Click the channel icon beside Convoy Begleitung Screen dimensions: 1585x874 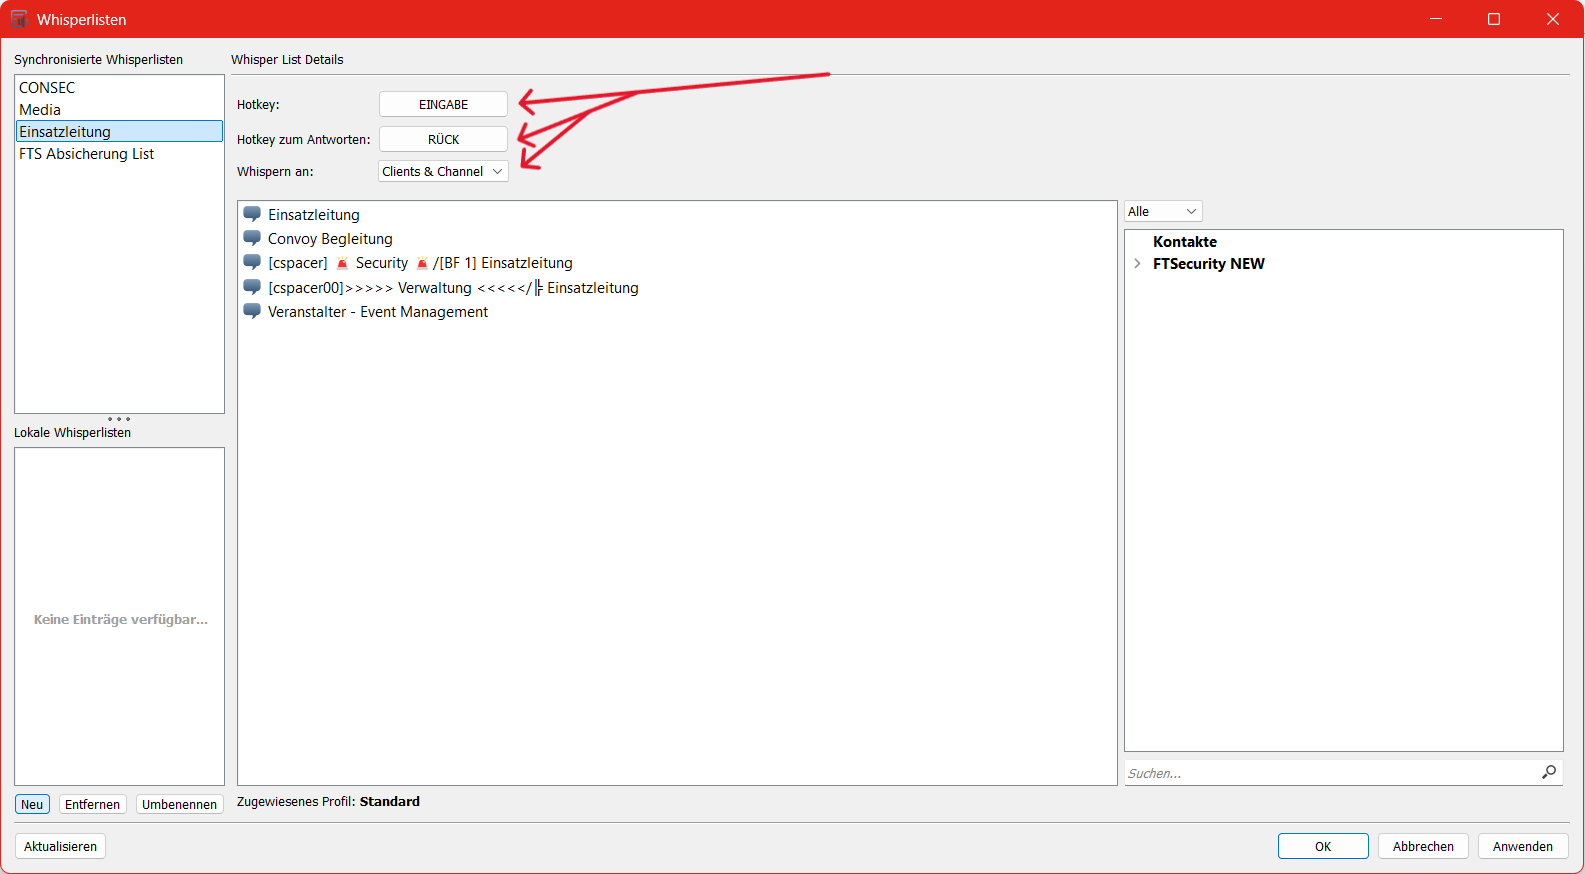pos(252,238)
